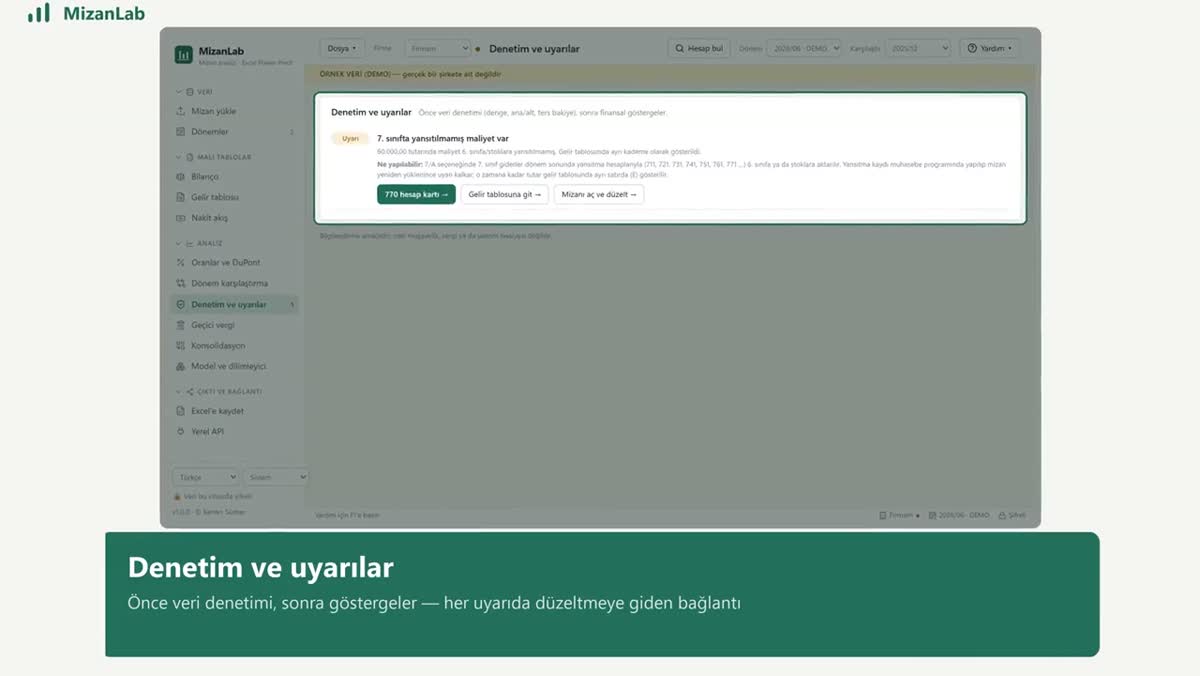Viewport: 1200px width, 676px height.
Task: Select Excel'e kaydet option
Action: [x=235, y=411]
